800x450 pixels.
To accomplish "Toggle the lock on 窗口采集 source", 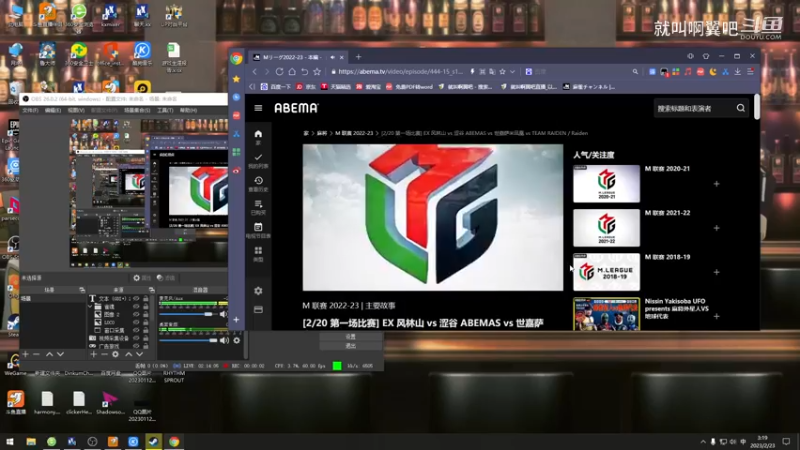I will pos(146,330).
